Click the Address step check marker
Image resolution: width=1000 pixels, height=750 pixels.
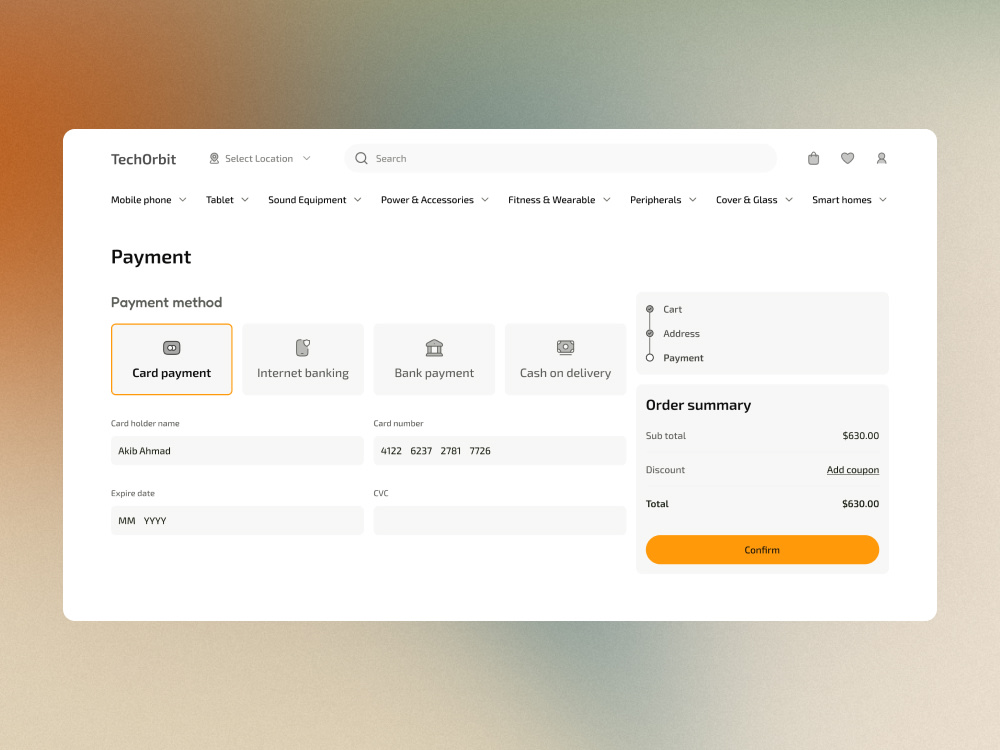(x=650, y=334)
